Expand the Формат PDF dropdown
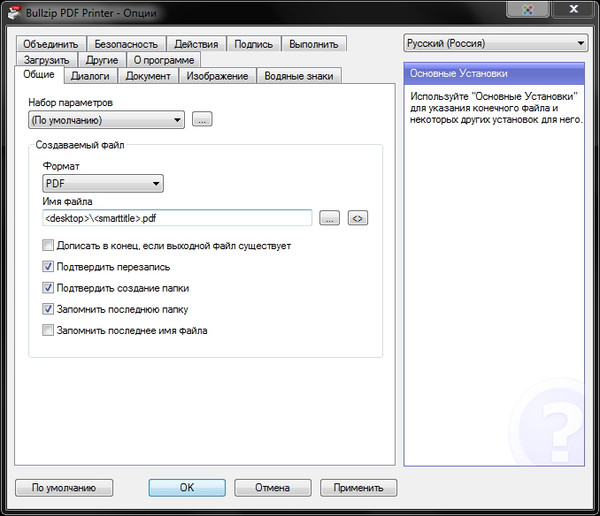This screenshot has width=600, height=516. click(x=103, y=184)
